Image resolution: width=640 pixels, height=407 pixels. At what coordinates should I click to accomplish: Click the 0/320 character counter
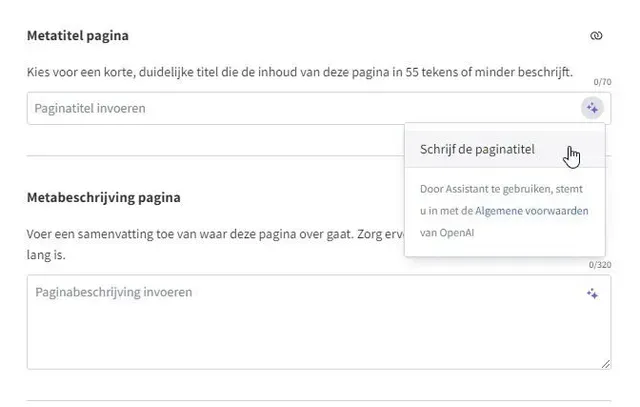[599, 265]
